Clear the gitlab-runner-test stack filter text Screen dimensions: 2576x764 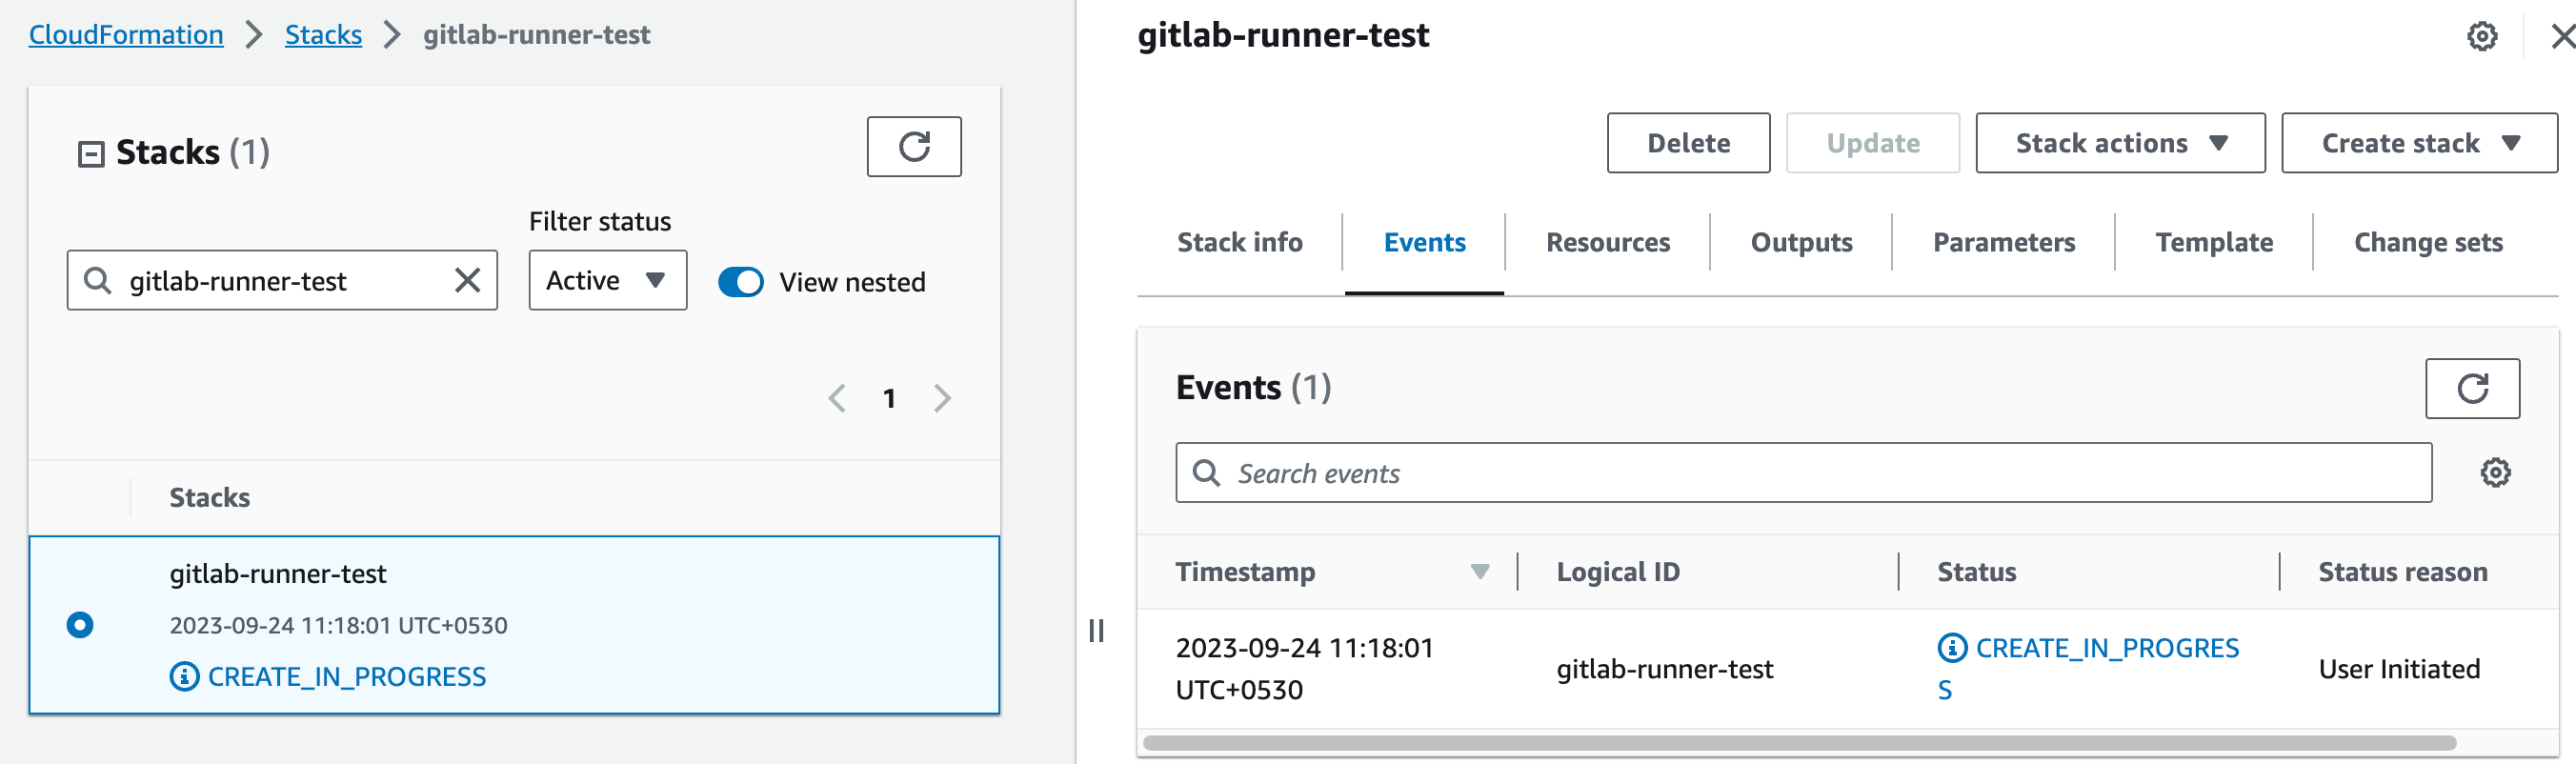[467, 280]
